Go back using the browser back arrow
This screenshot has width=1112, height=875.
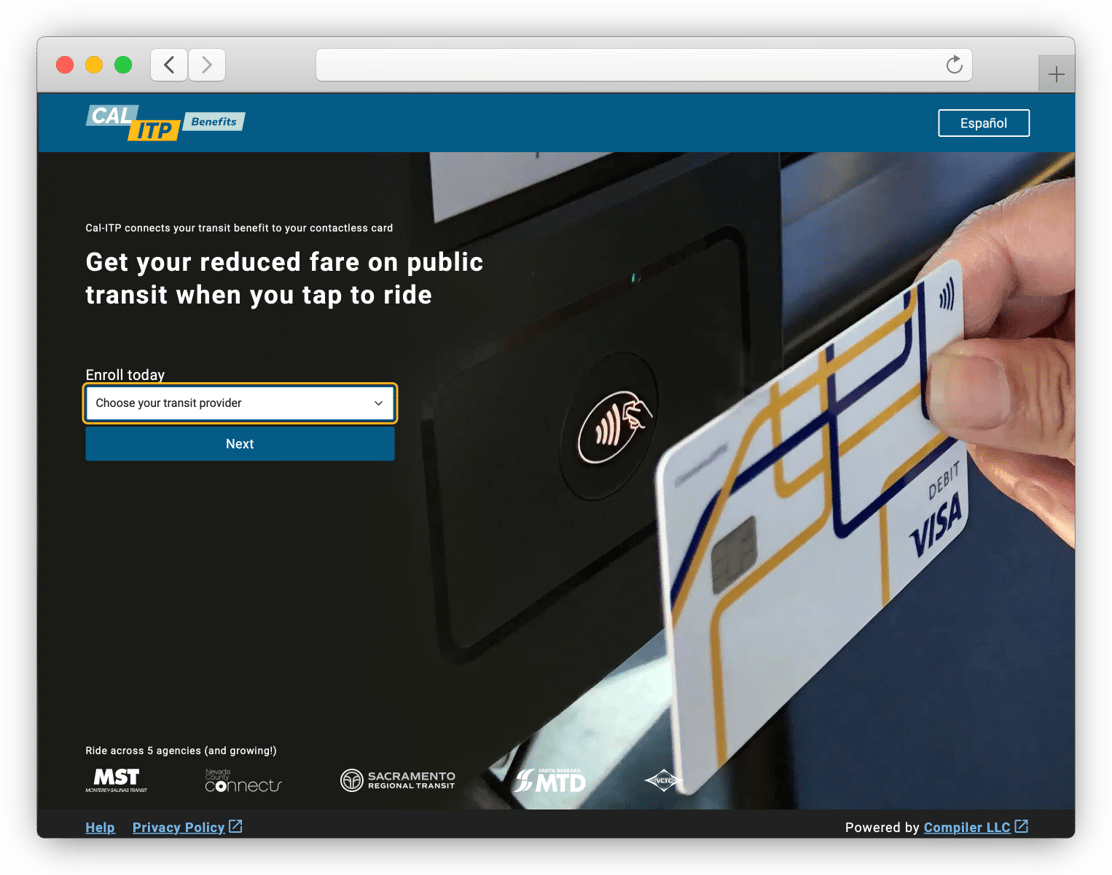click(x=169, y=65)
